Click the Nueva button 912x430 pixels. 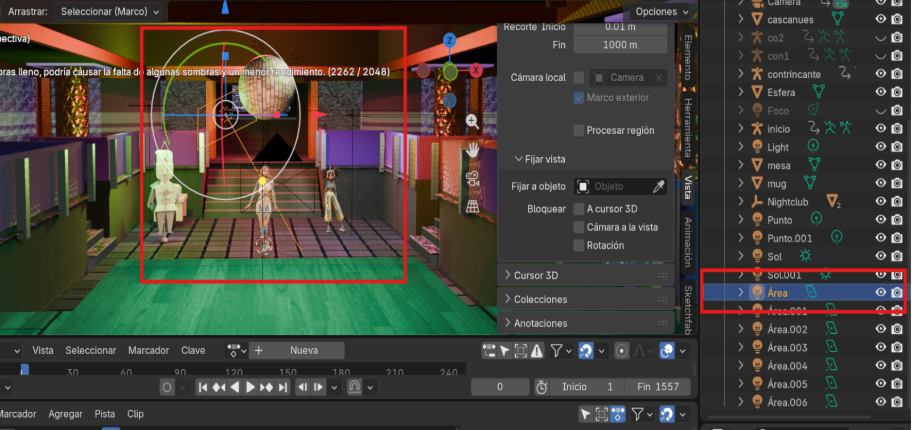(304, 351)
